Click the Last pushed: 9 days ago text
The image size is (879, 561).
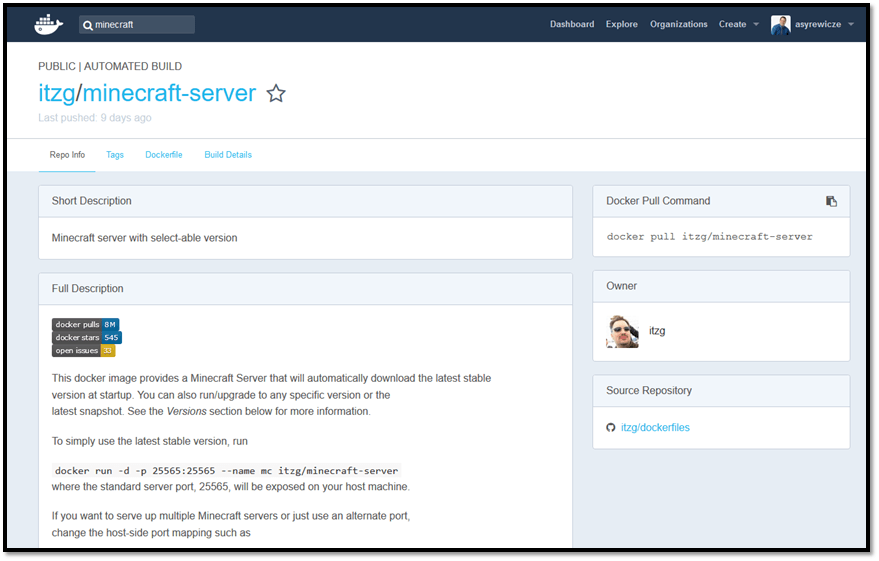tap(95, 118)
